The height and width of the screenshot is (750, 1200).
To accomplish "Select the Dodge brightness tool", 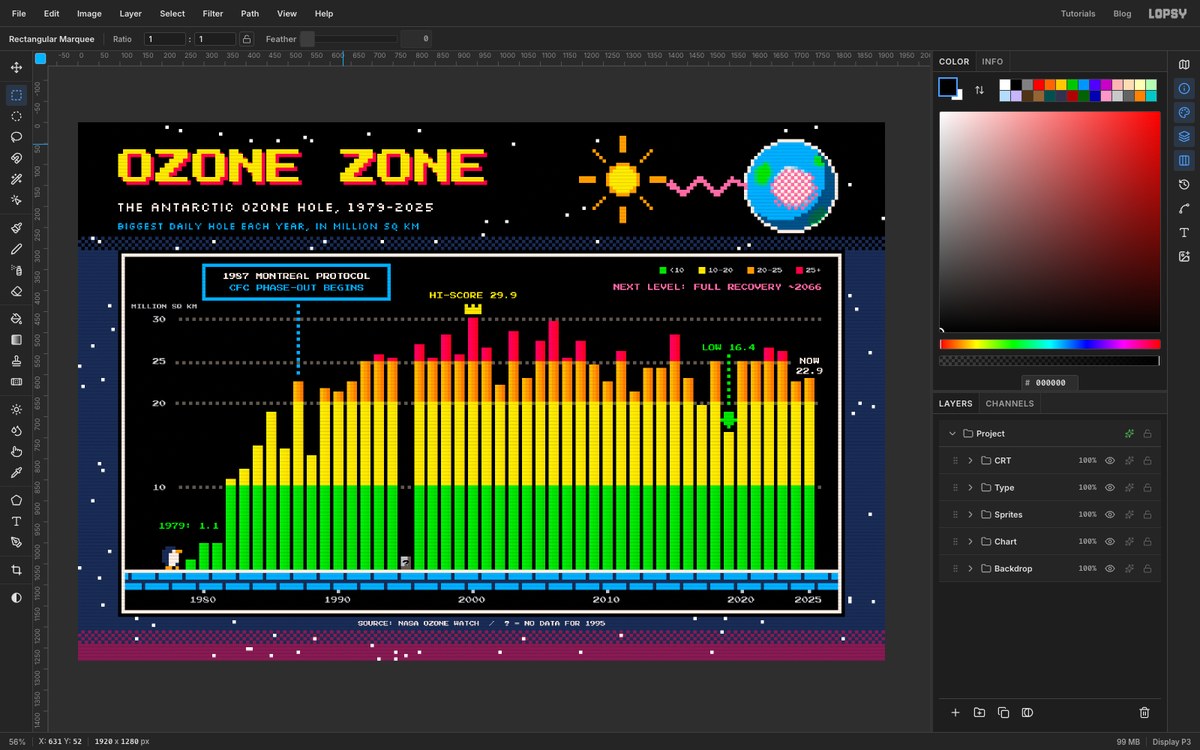I will coord(16,410).
